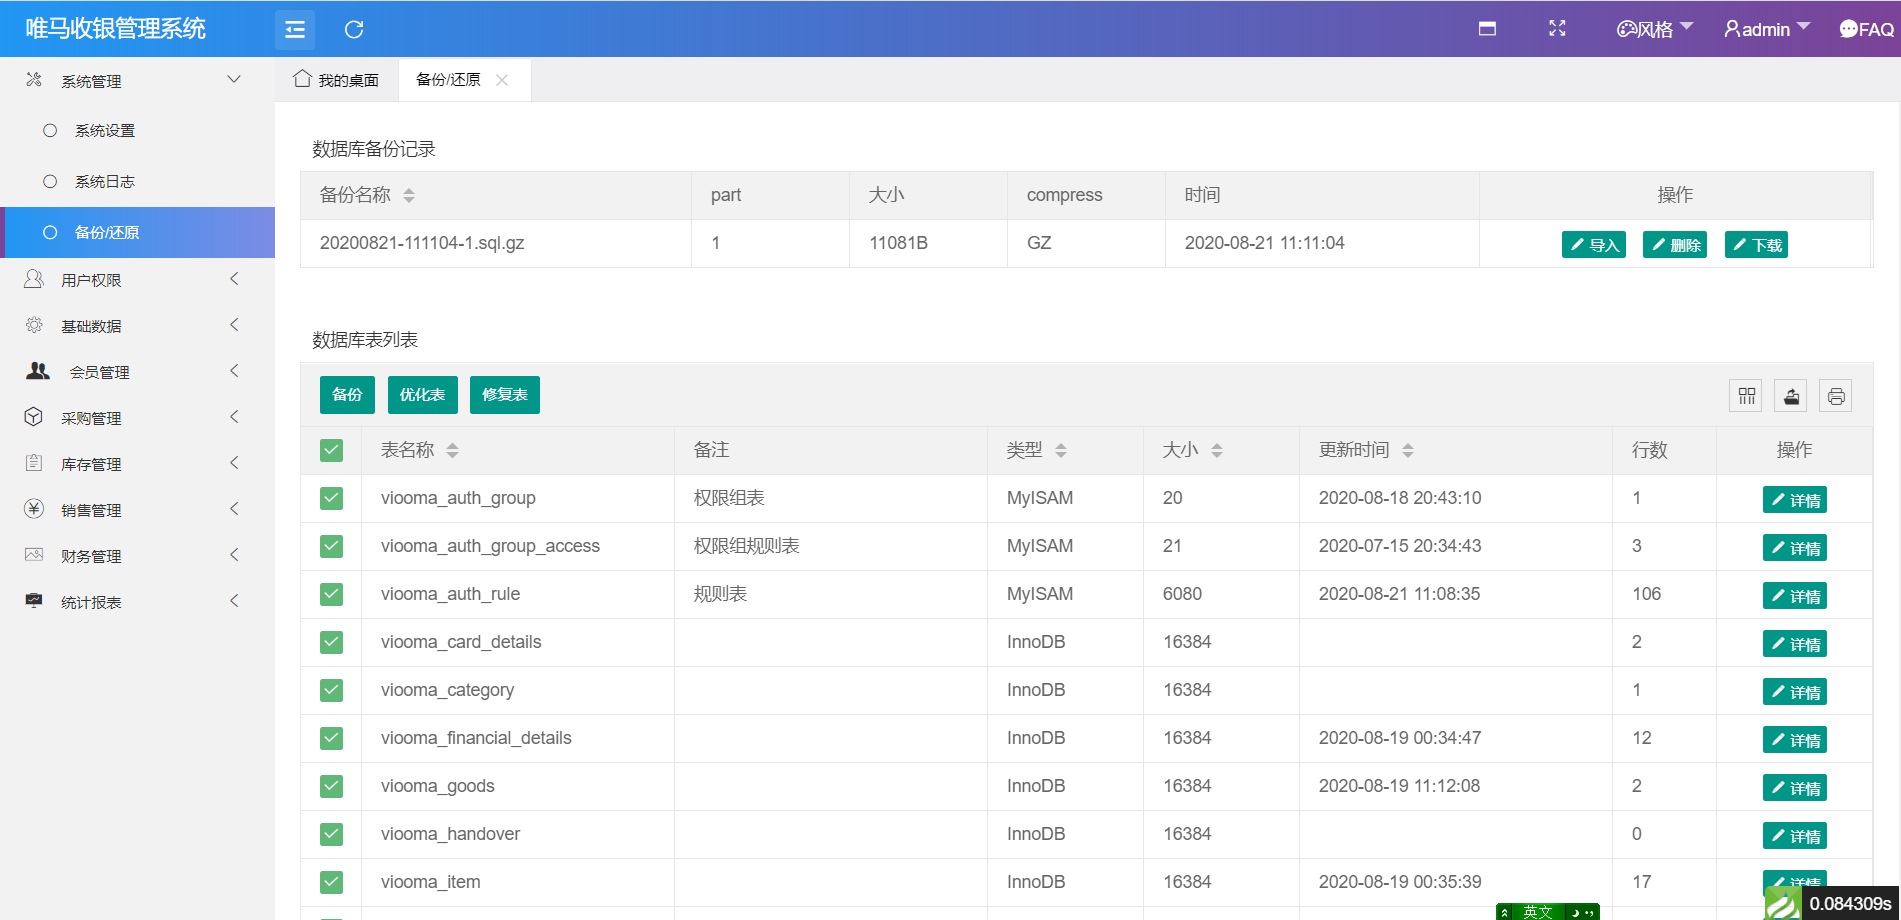The image size is (1901, 920).
Task: Uncheck the viooma_category row checkbox
Action: 332,690
